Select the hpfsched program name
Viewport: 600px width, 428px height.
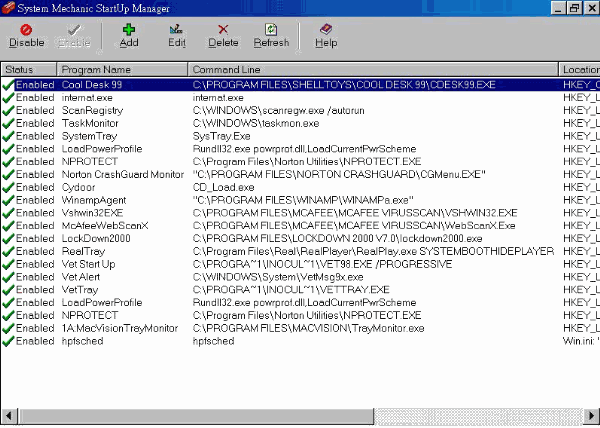pyautogui.click(x=82, y=341)
